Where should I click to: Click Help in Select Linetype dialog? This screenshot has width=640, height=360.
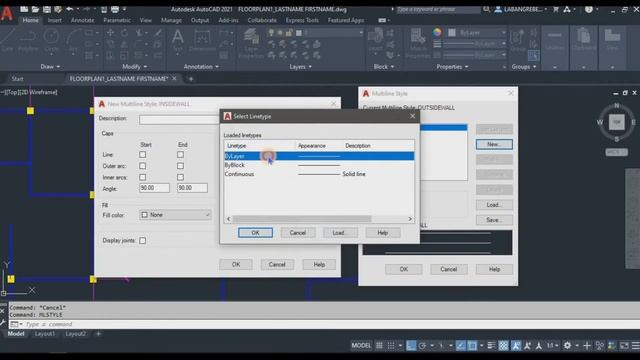pos(382,233)
